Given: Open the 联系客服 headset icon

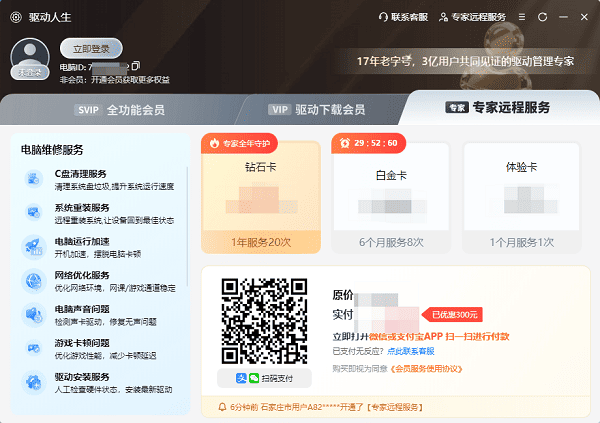Looking at the screenshot, I should coord(383,17).
